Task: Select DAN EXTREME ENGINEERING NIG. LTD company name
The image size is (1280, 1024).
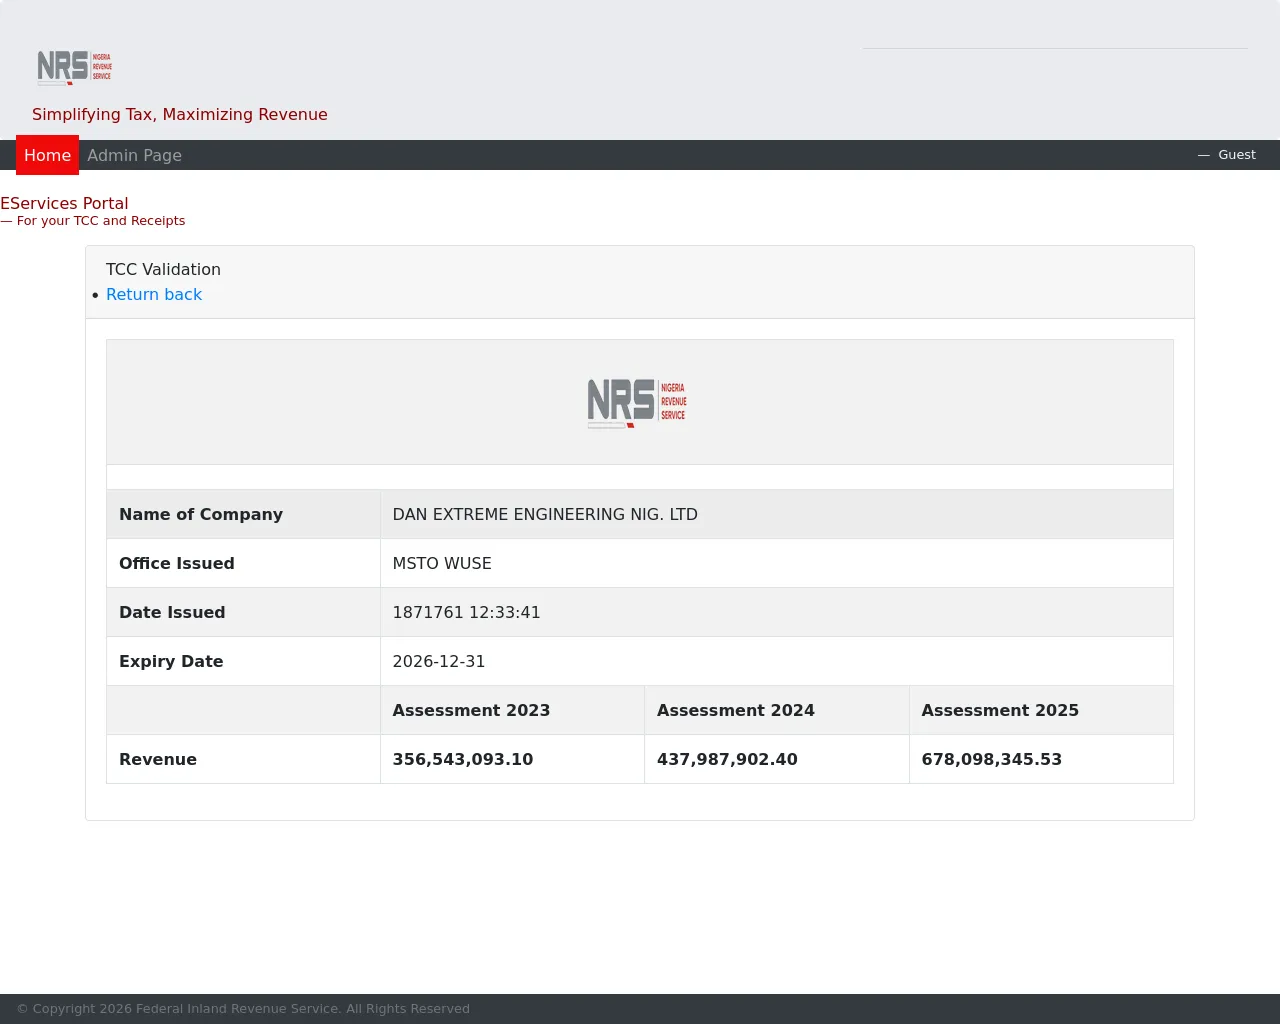Action: point(545,514)
